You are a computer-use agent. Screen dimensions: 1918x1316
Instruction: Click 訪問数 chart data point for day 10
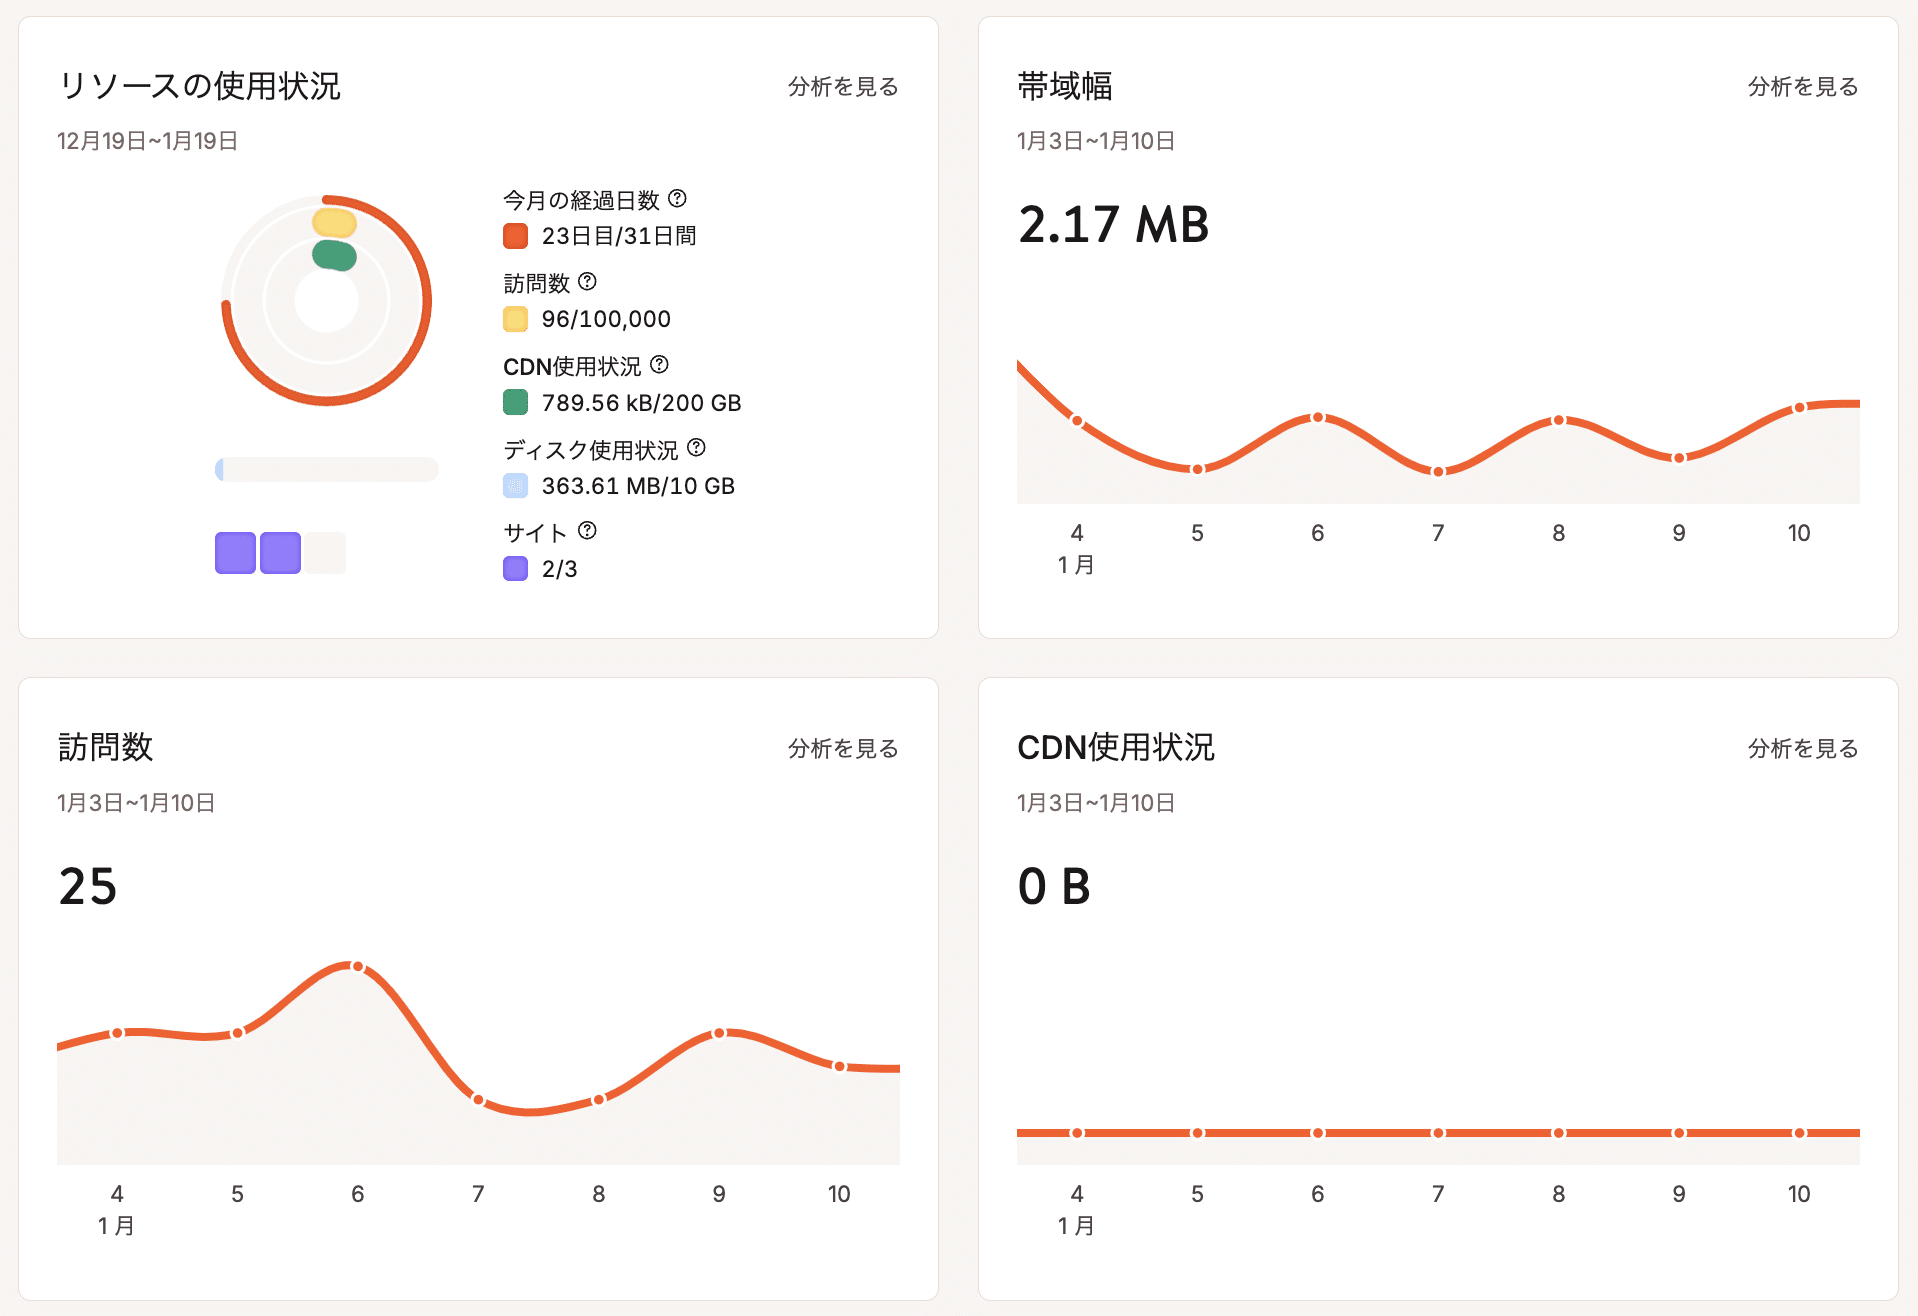(x=839, y=1067)
